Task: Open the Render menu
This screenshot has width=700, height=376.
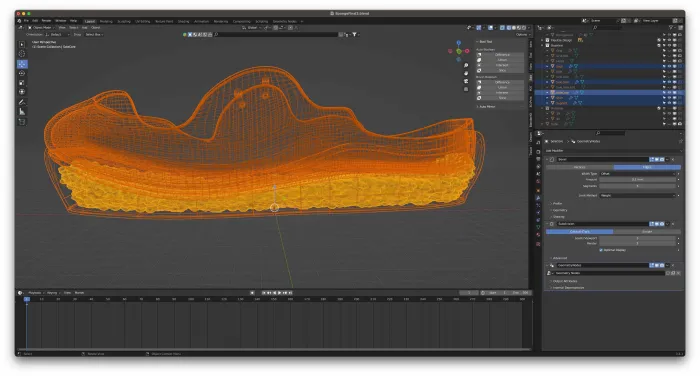Action: pyautogui.click(x=46, y=21)
